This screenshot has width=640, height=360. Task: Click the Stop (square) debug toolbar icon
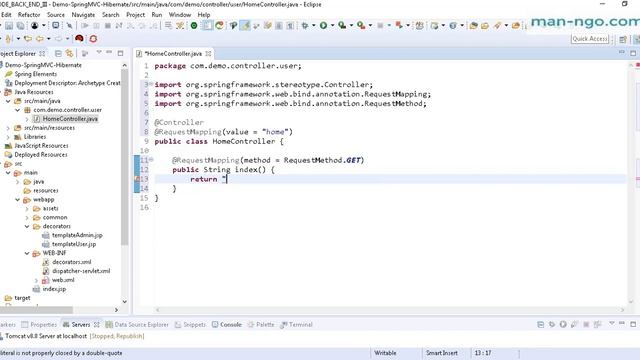108,26
